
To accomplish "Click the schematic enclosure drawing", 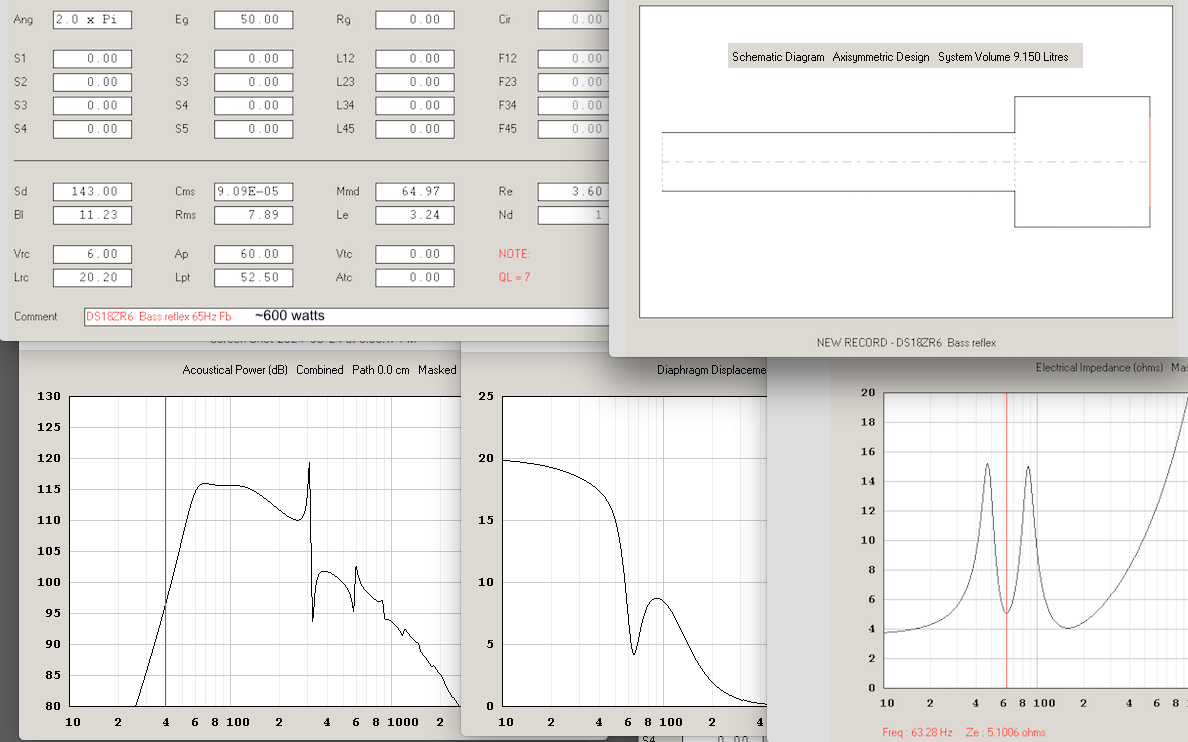I will 906,161.
